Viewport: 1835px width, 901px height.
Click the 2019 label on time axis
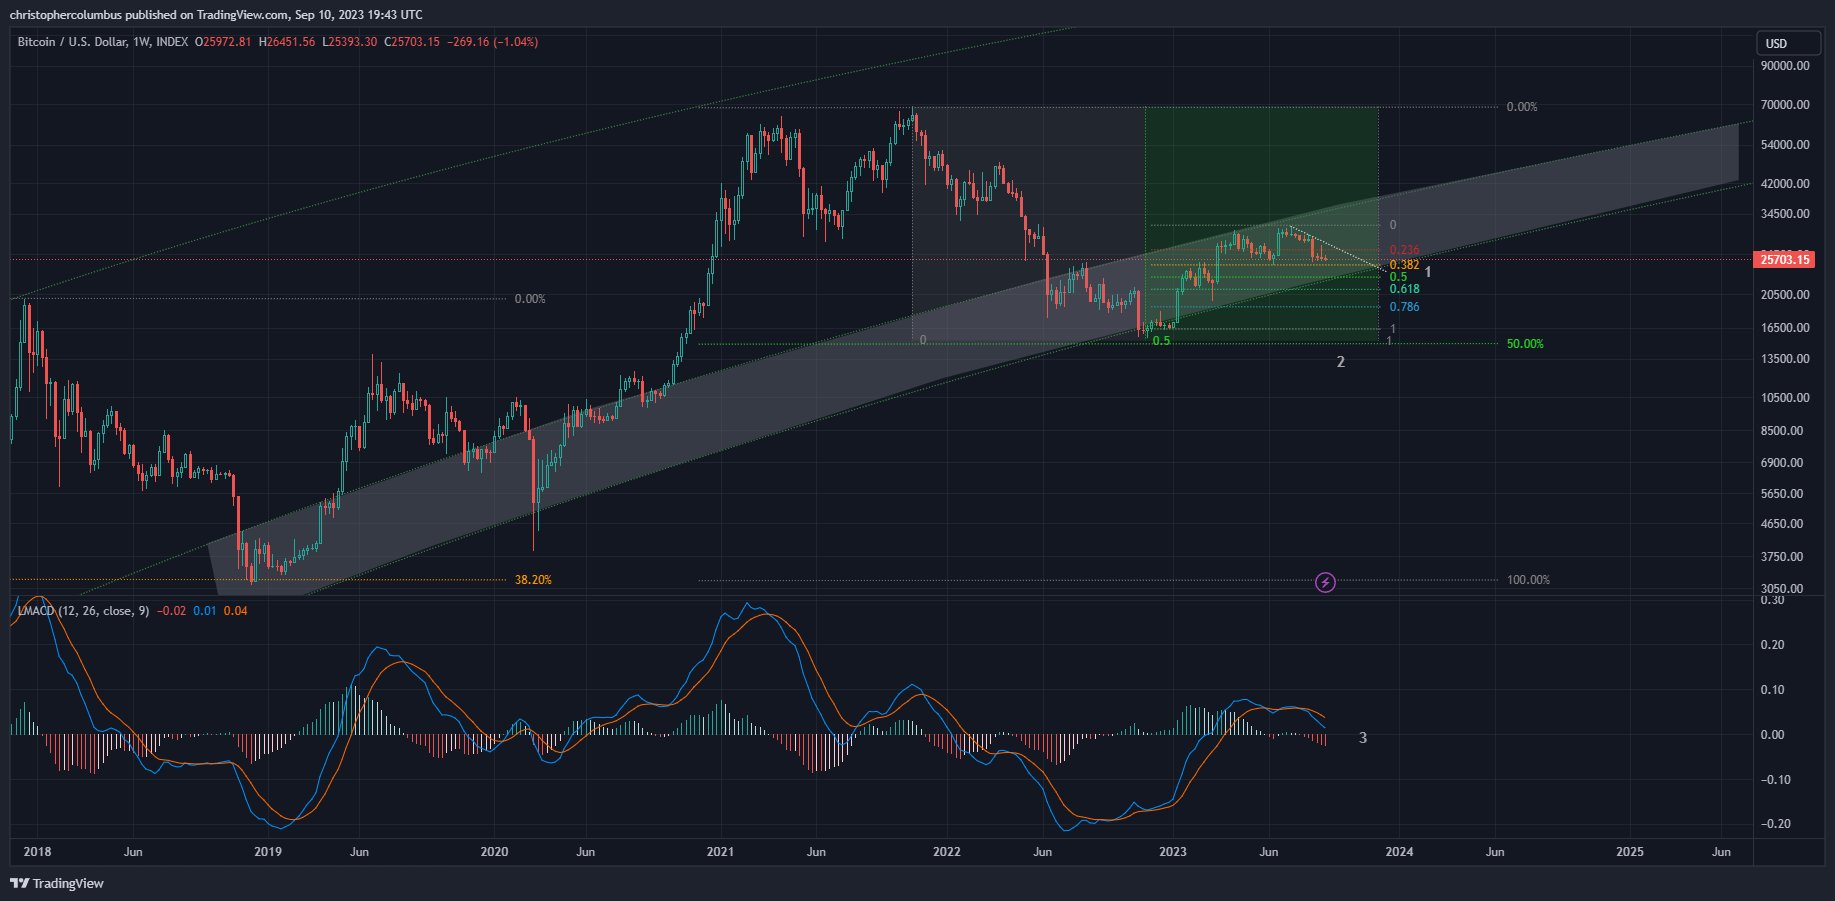pos(268,852)
